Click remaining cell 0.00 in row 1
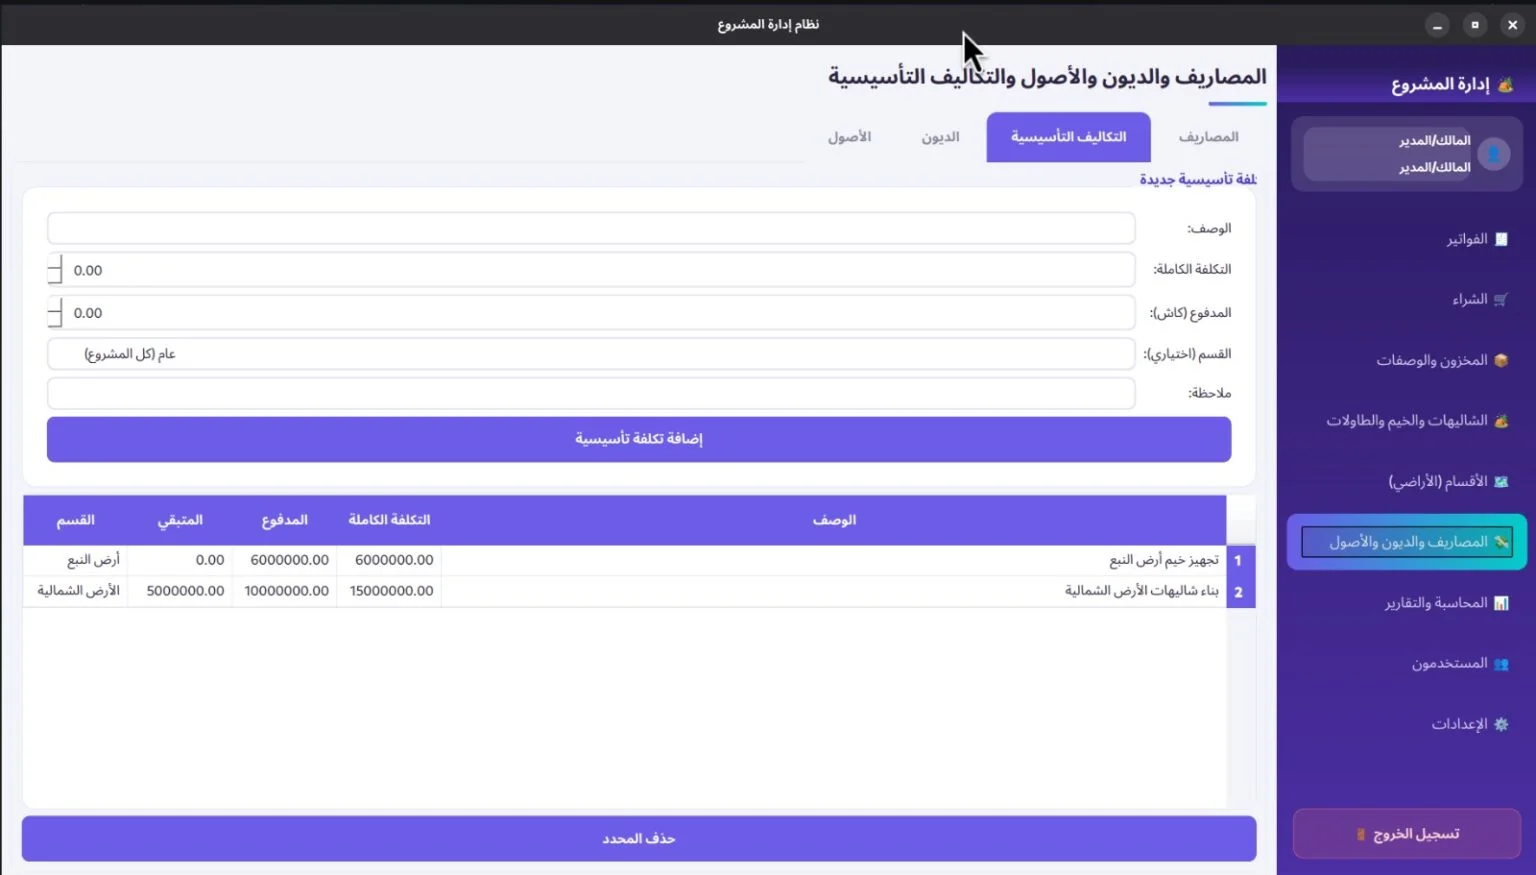1536x875 pixels. (x=180, y=560)
